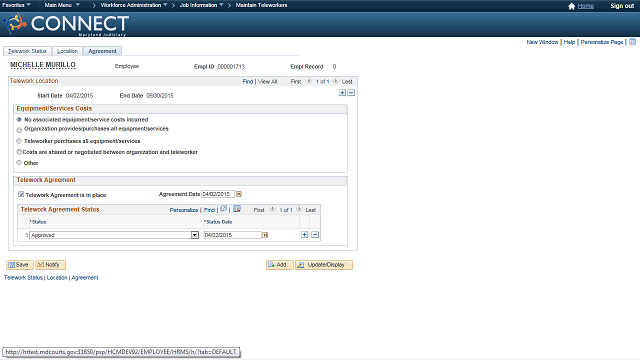Open the Status dropdown showing Approved
This screenshot has height=360, width=640.
pos(195,235)
